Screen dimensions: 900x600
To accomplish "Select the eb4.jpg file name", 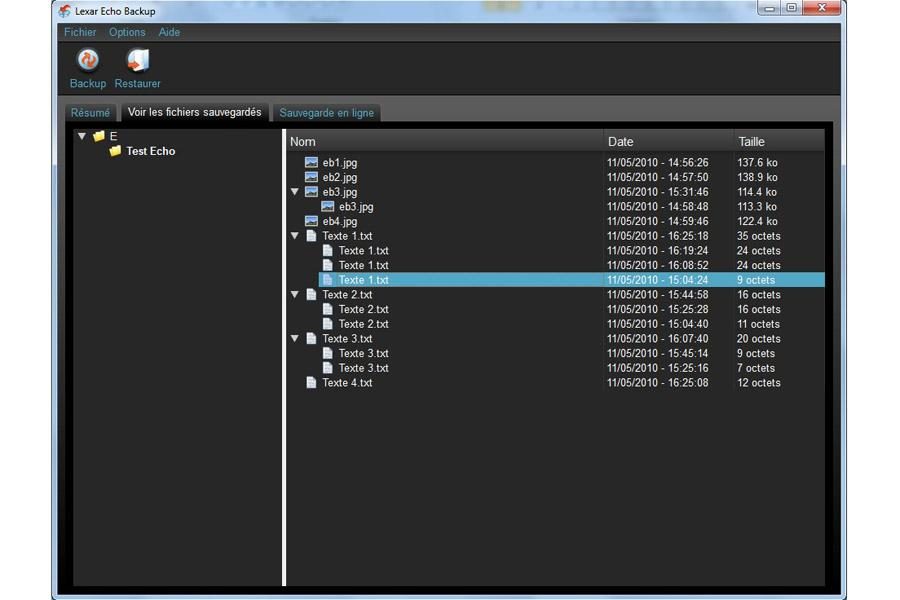I will click(340, 221).
